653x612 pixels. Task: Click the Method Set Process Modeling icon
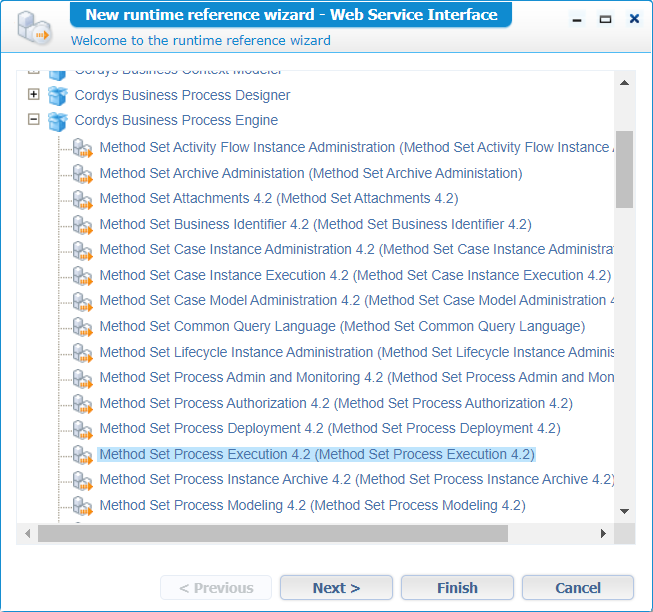coord(82,506)
